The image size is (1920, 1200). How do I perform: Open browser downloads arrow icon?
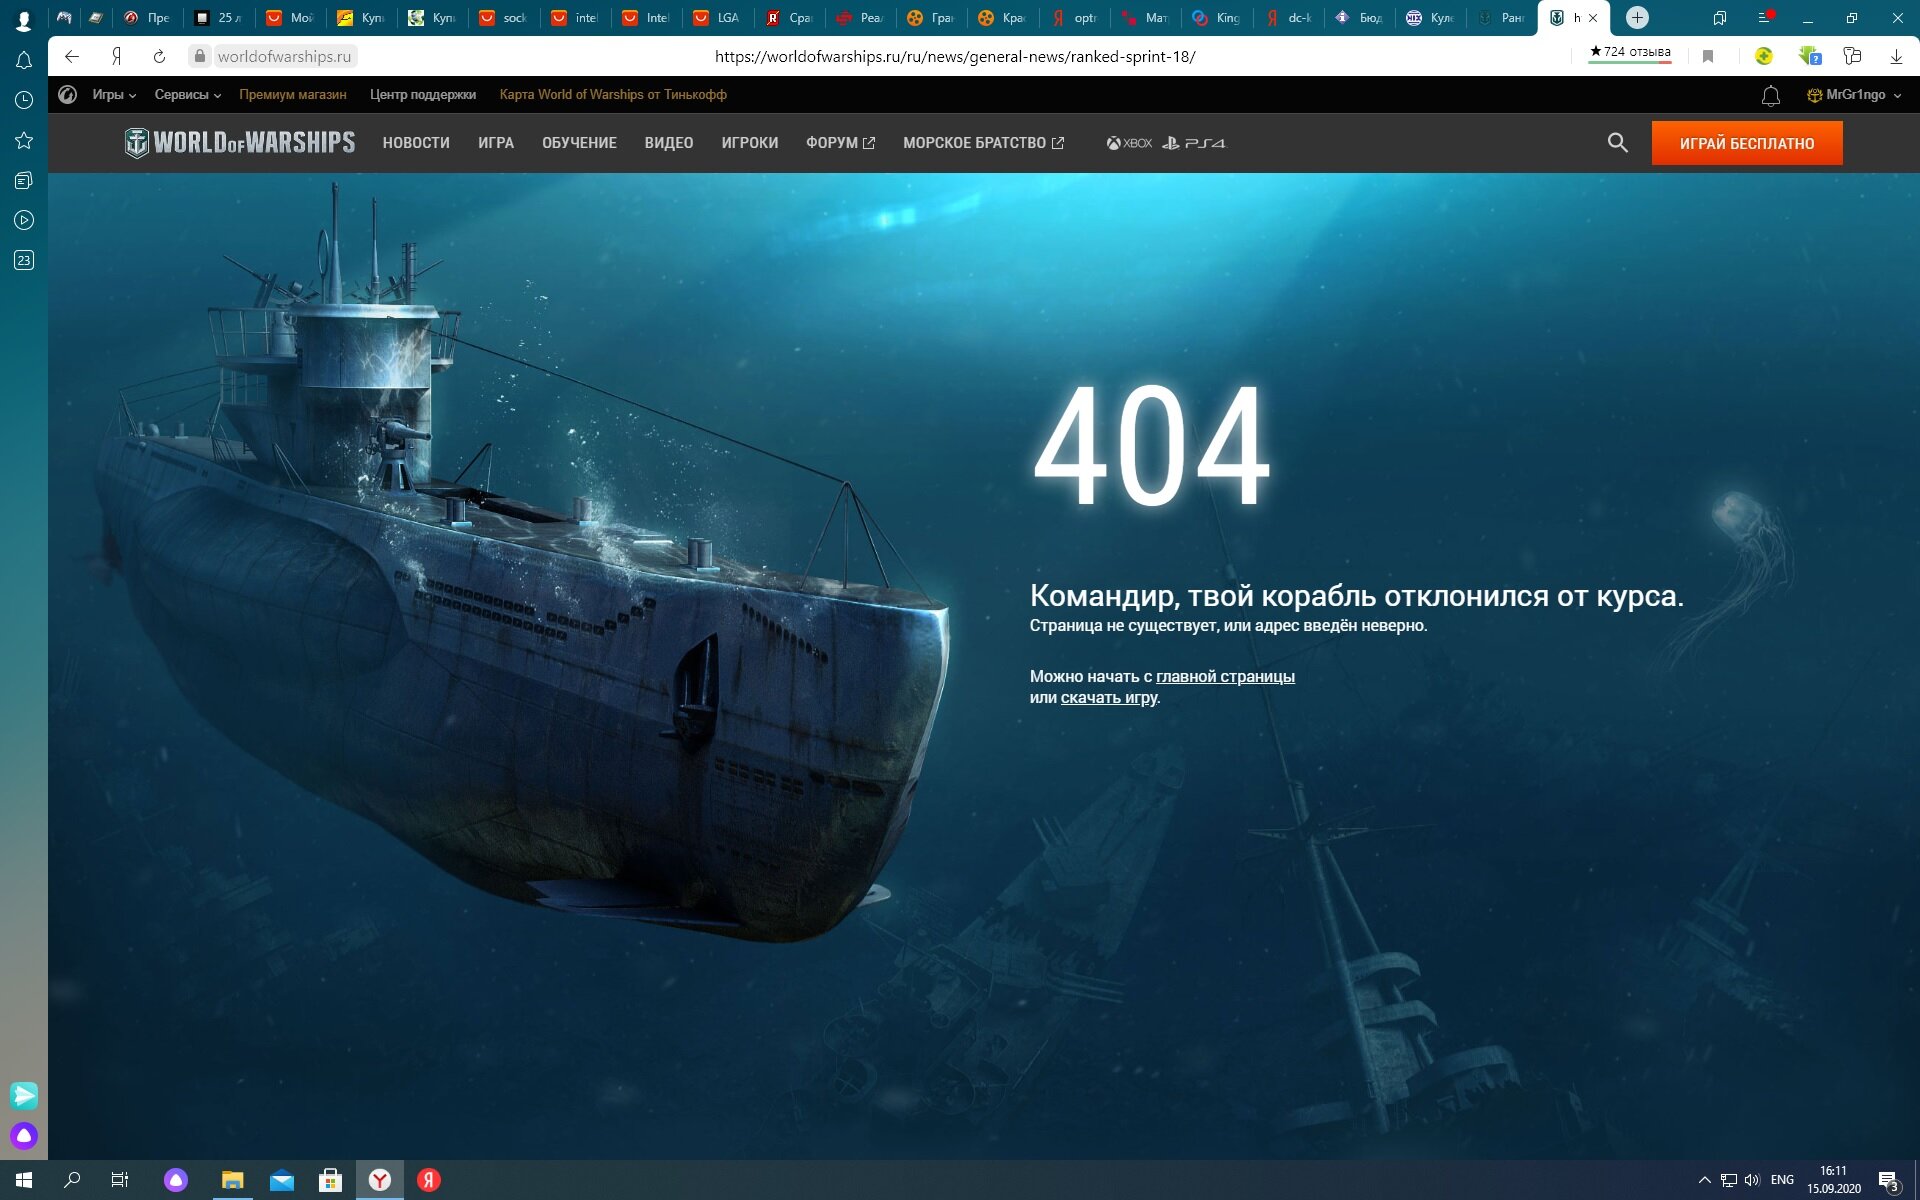click(1896, 57)
